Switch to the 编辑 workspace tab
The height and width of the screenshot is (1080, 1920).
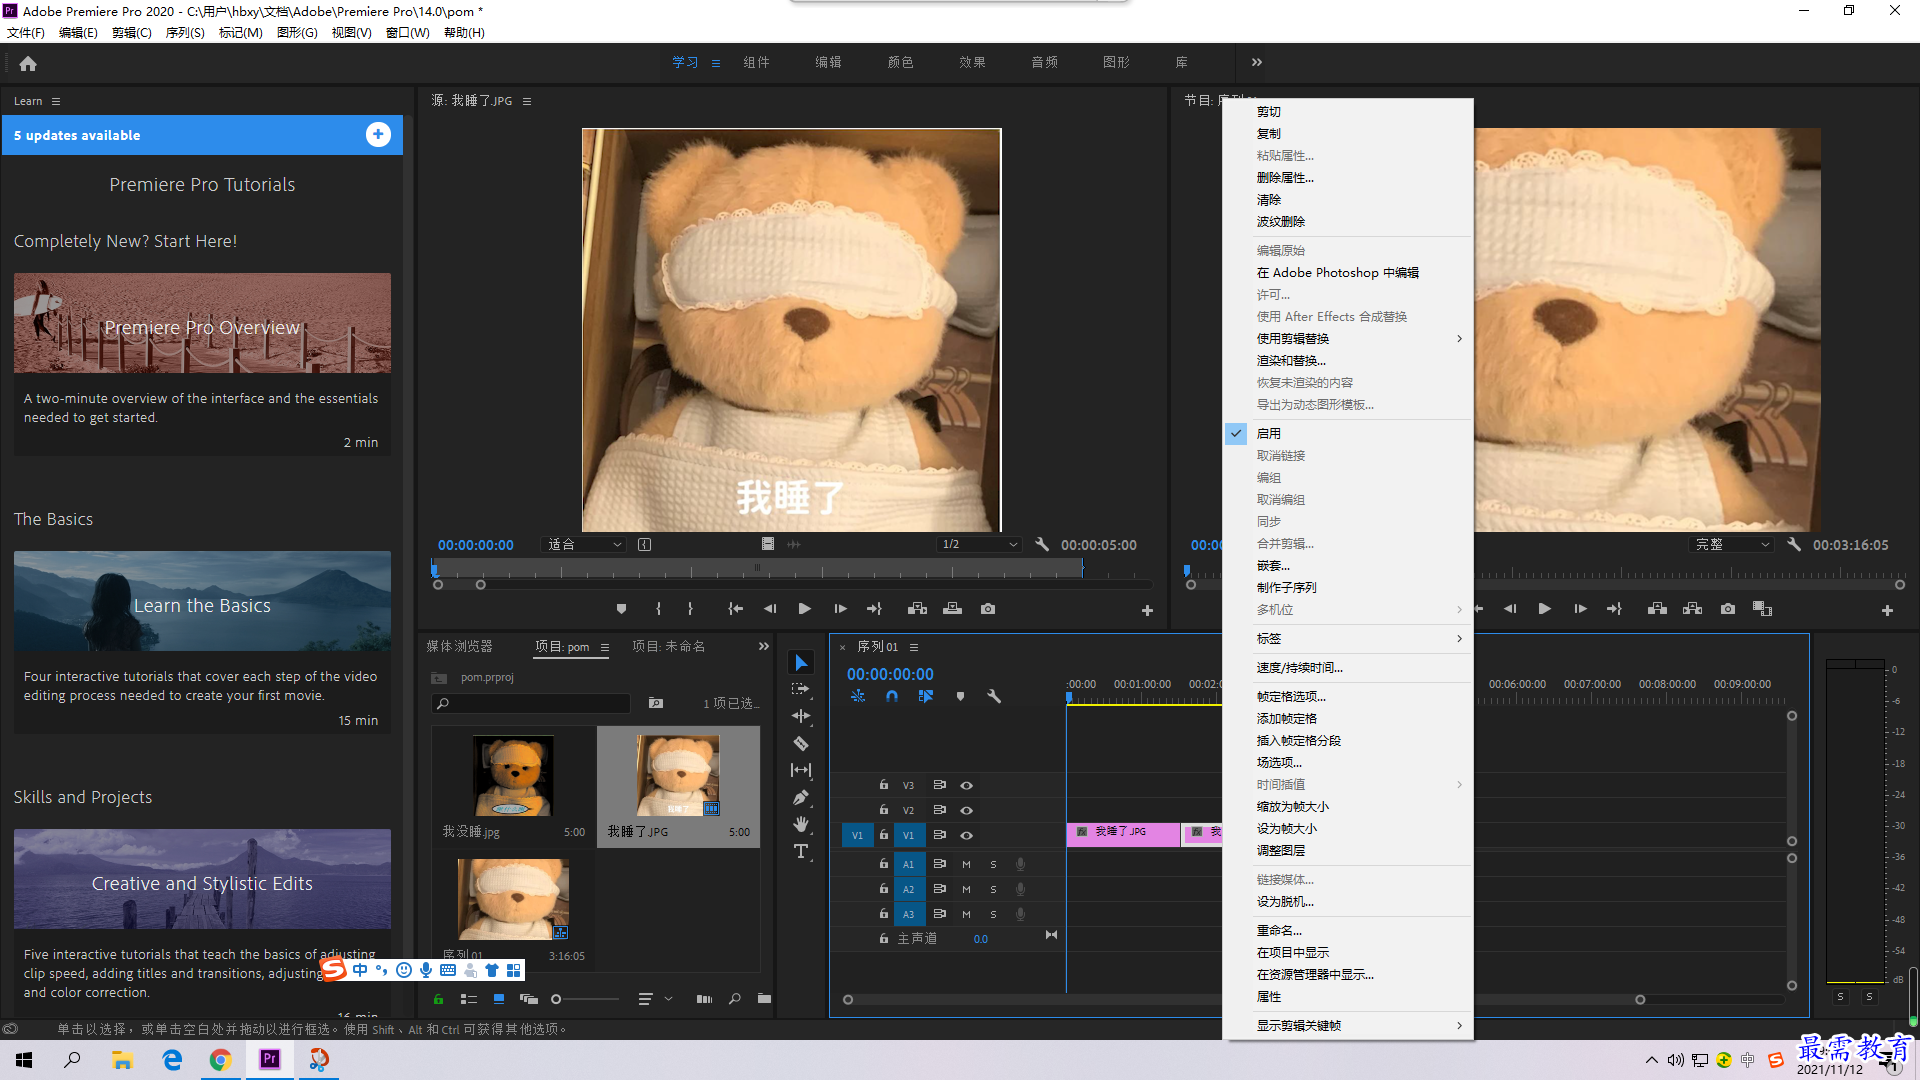coord(828,62)
